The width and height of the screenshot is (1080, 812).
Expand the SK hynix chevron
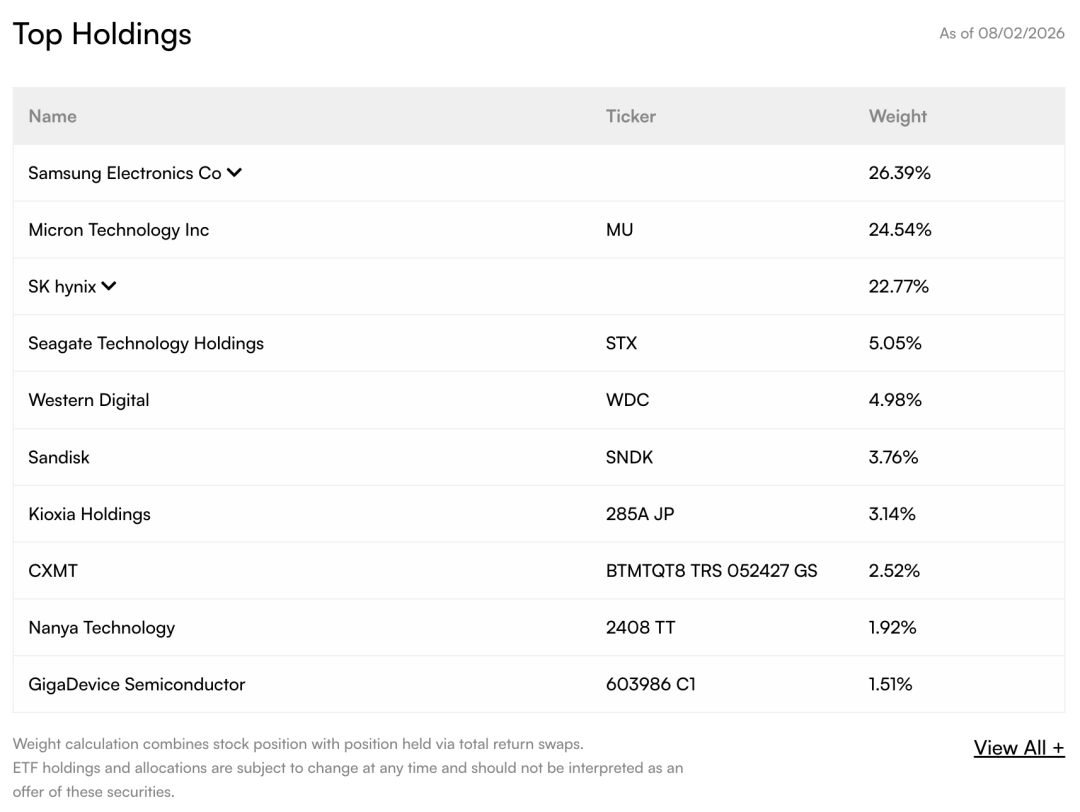[x=109, y=287]
